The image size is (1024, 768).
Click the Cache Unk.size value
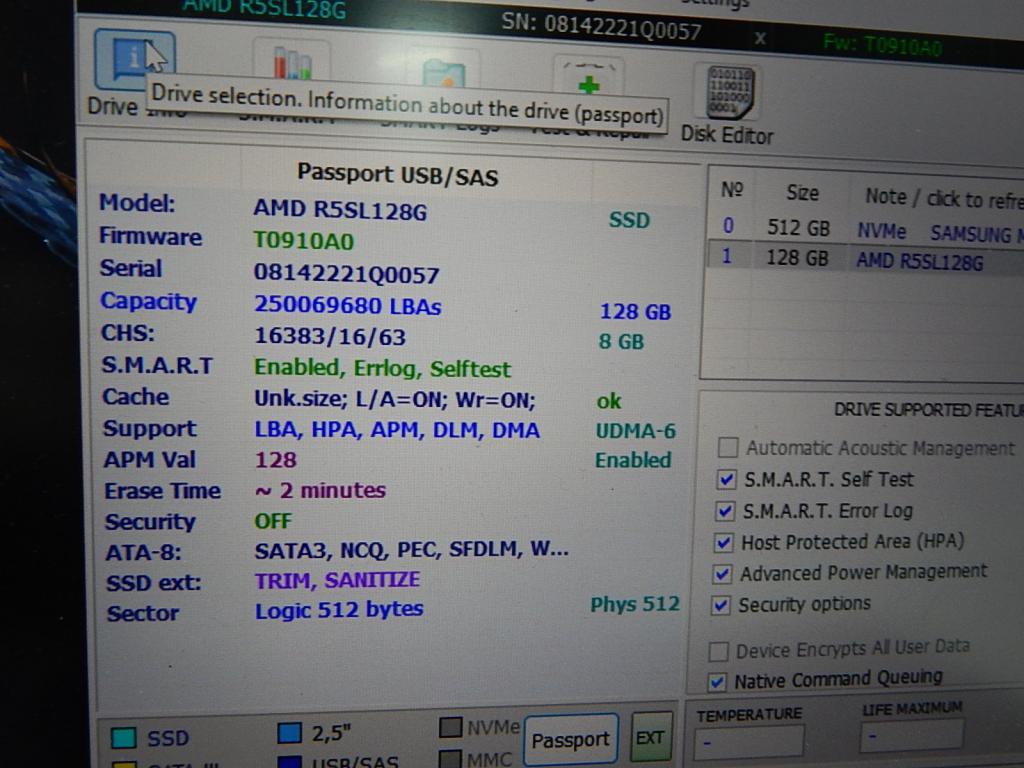tap(394, 399)
